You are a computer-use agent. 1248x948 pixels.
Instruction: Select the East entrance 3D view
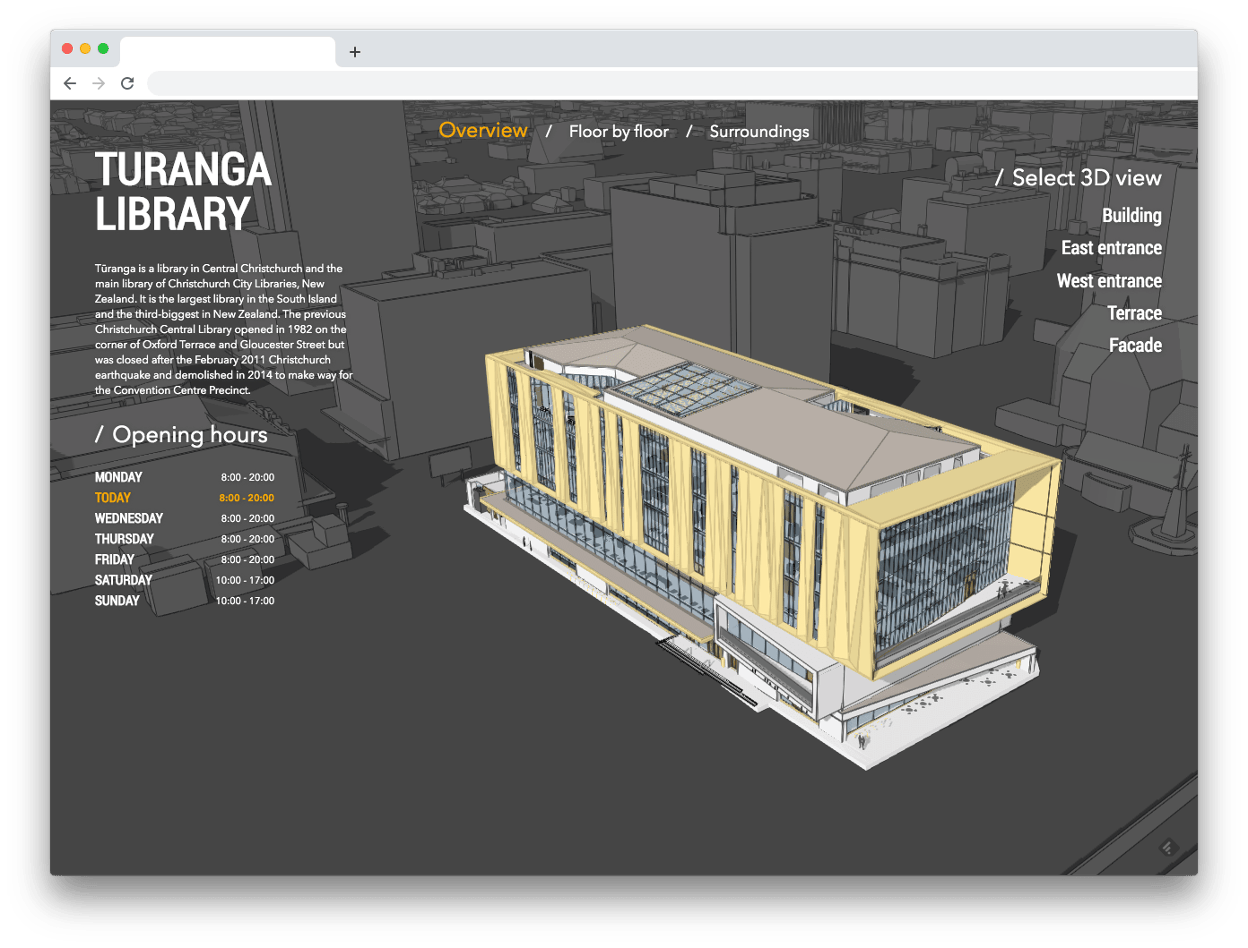click(x=1111, y=247)
